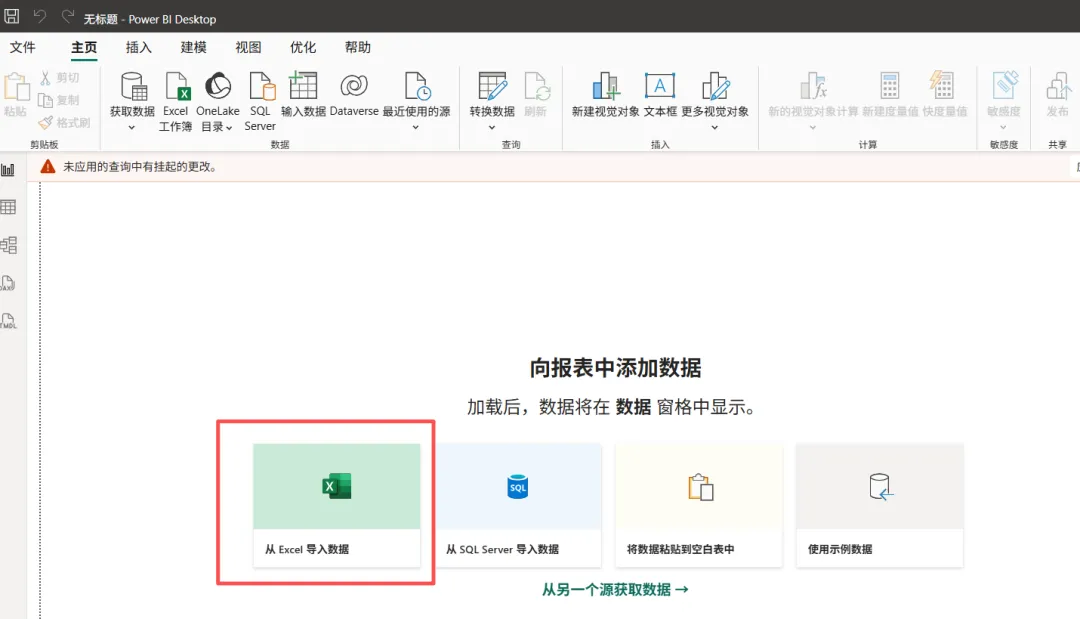Open 最近使用的源 icon
The width and height of the screenshot is (1080, 619).
[417, 87]
